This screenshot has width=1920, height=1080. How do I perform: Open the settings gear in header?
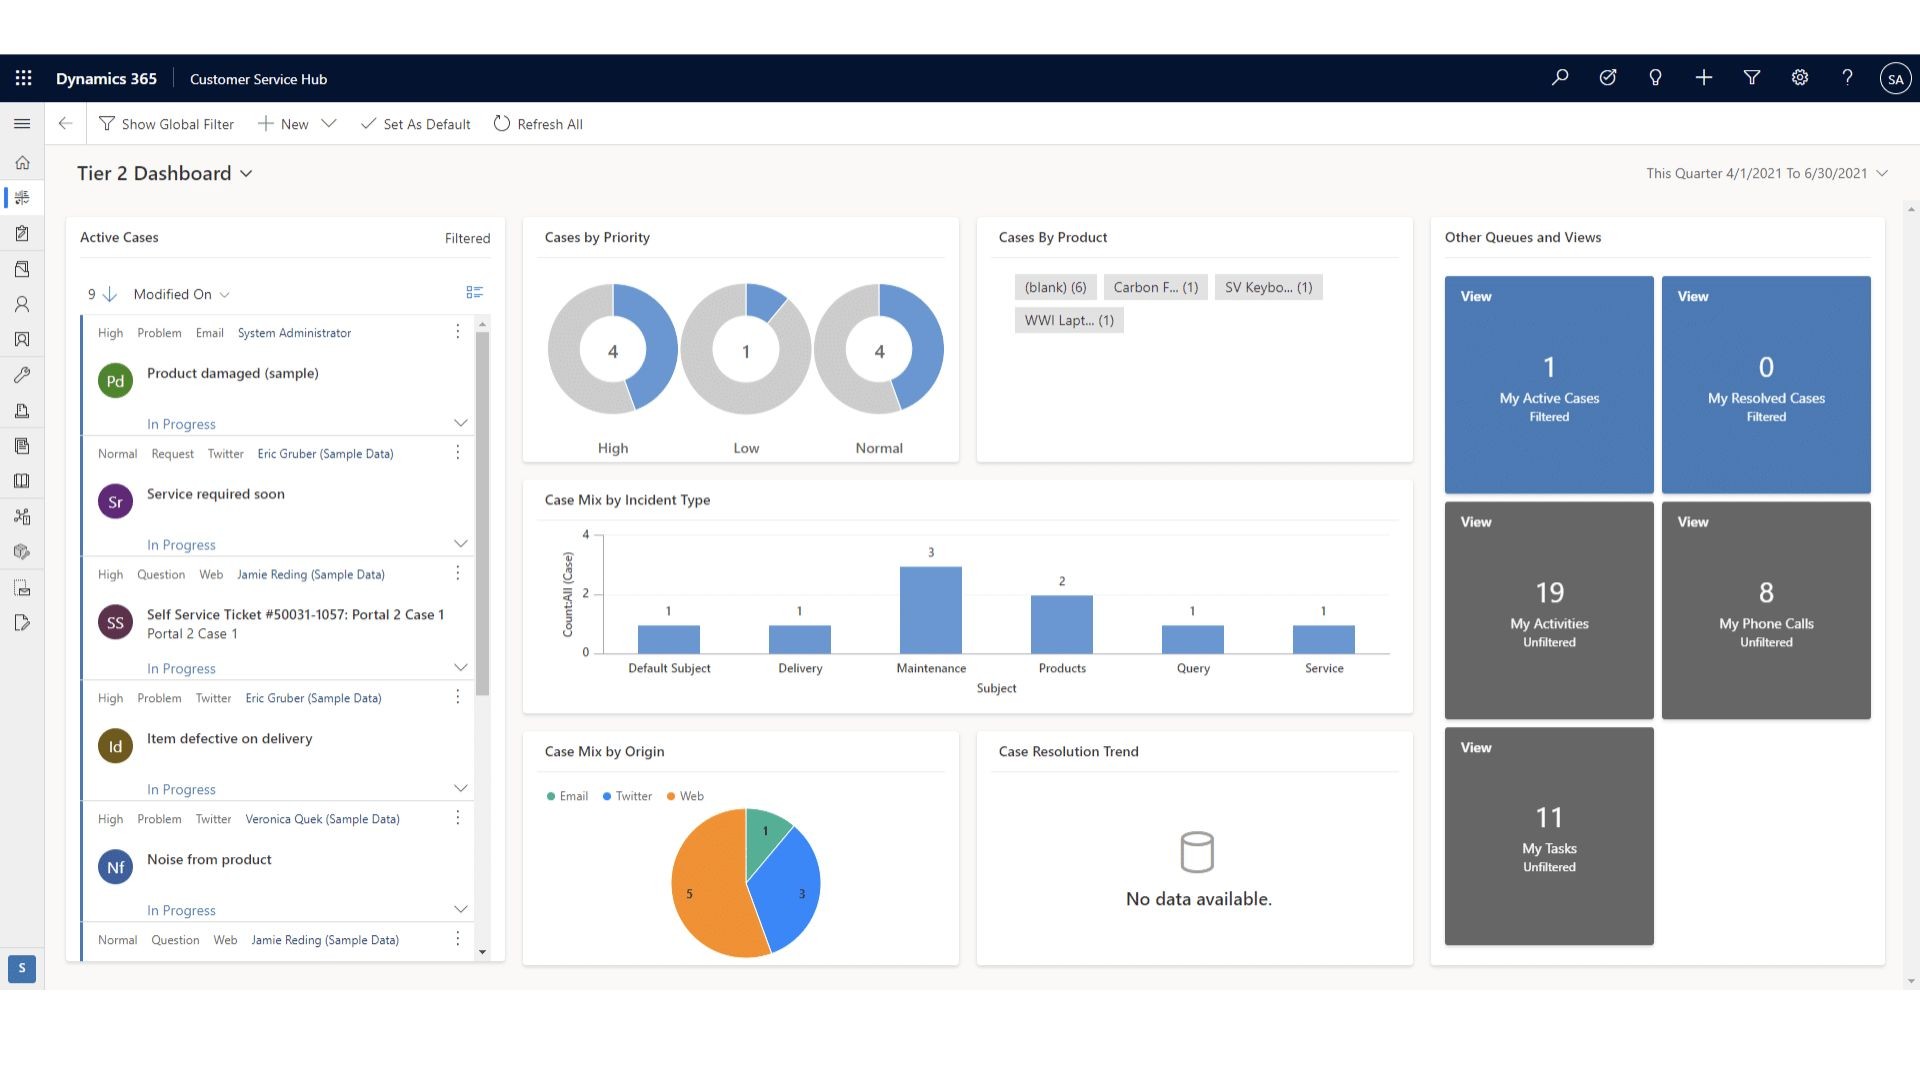tap(1799, 78)
